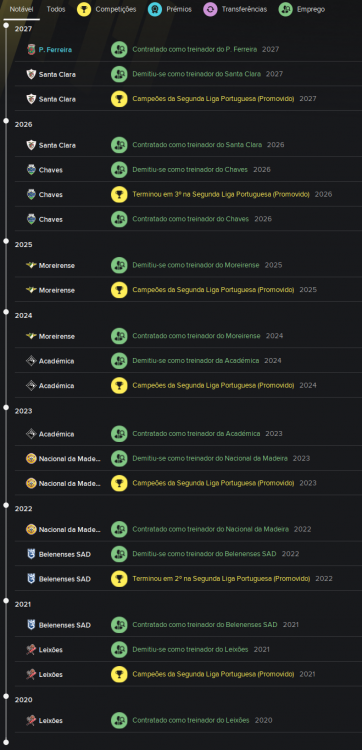Open Académica club in the champions 2024 row

[x=56, y=386]
